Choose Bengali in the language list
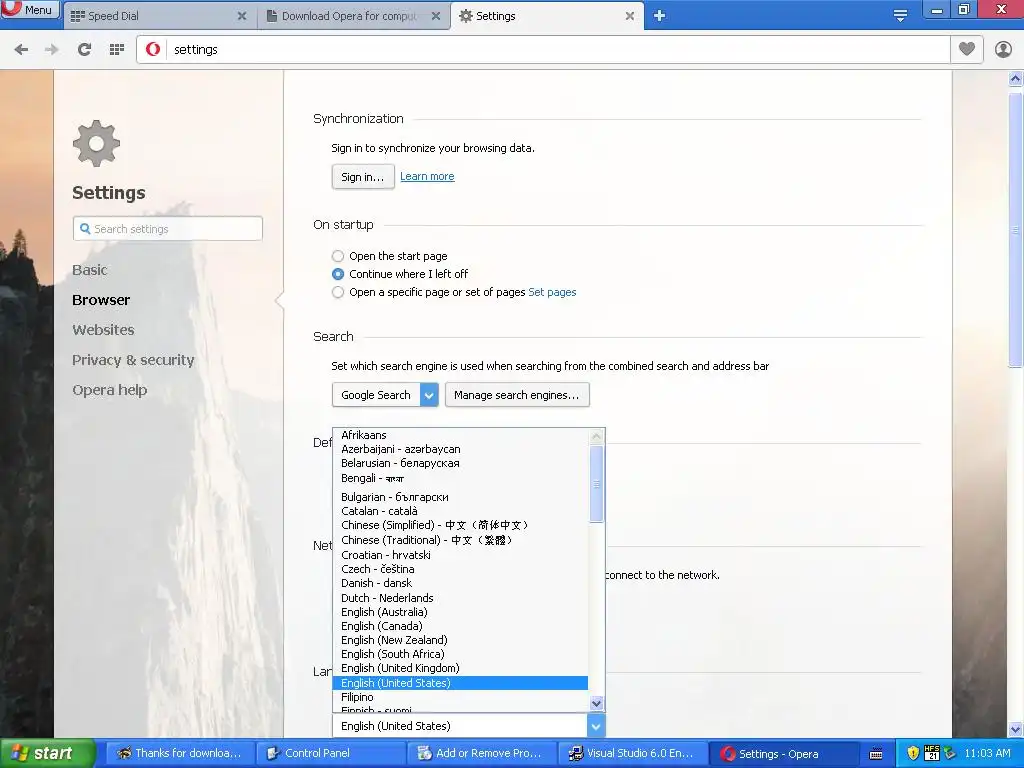1024x768 pixels. [x=460, y=478]
